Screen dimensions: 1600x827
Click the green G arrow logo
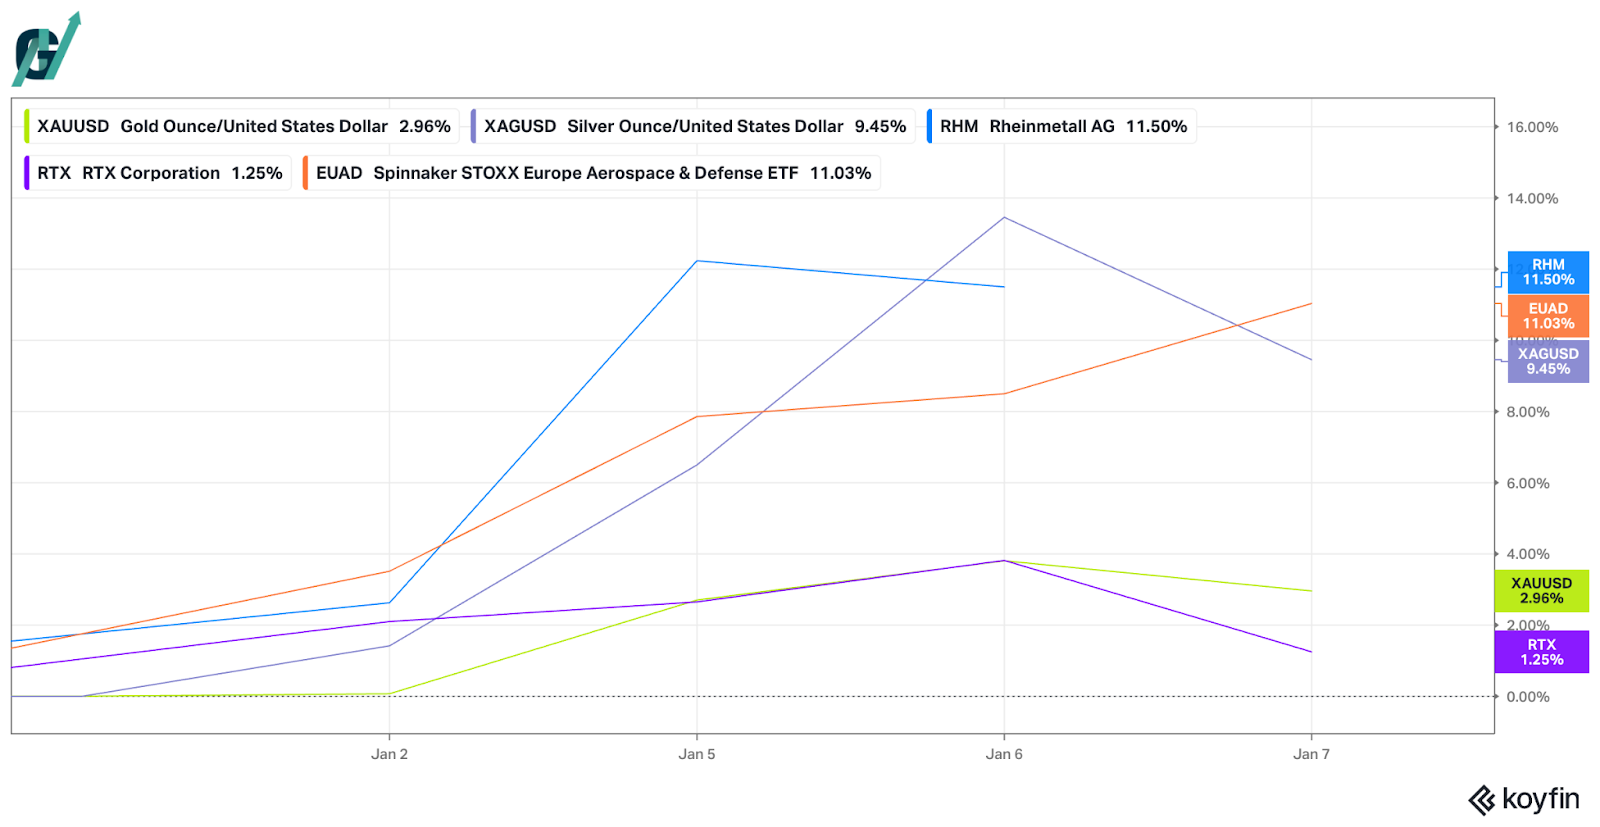[46, 49]
